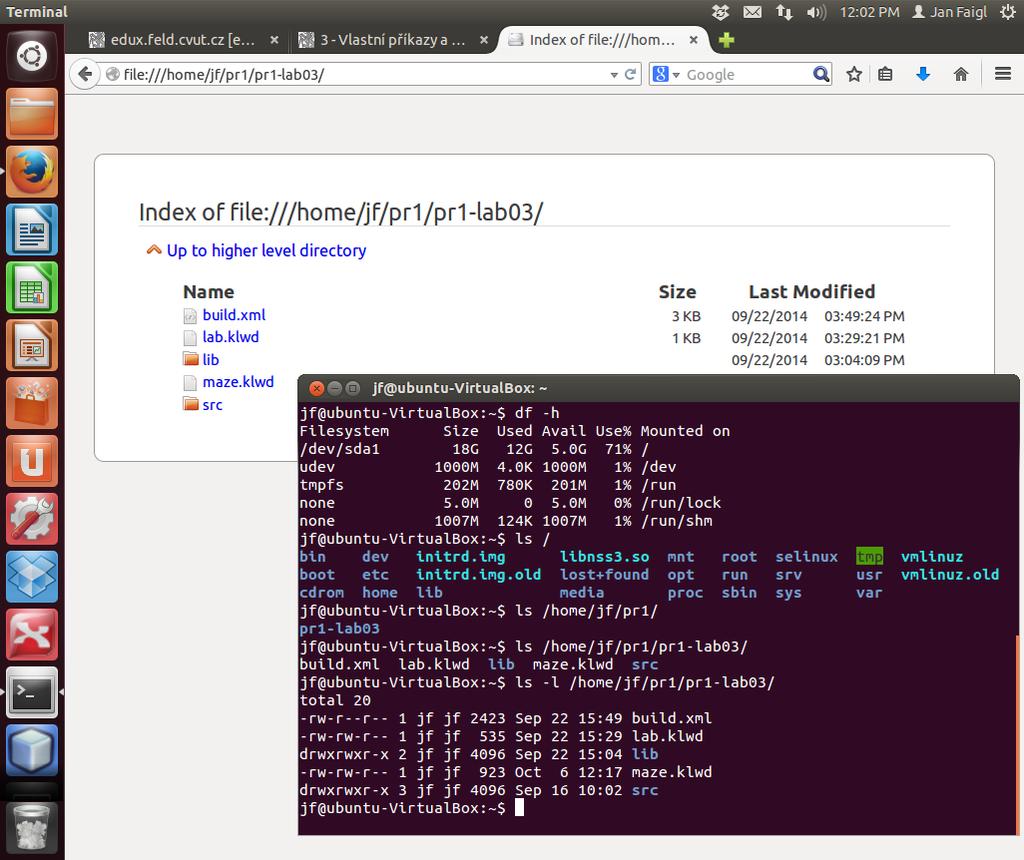Open sound volume indicator

pyautogui.click(x=816, y=12)
